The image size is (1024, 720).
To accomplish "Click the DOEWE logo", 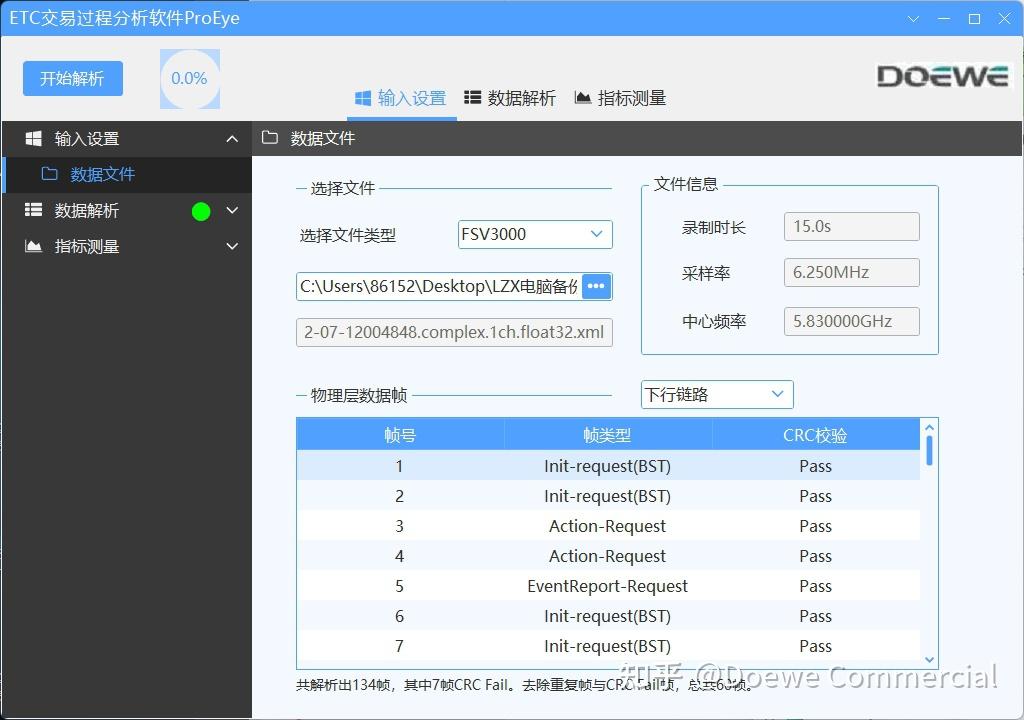I will [941, 74].
